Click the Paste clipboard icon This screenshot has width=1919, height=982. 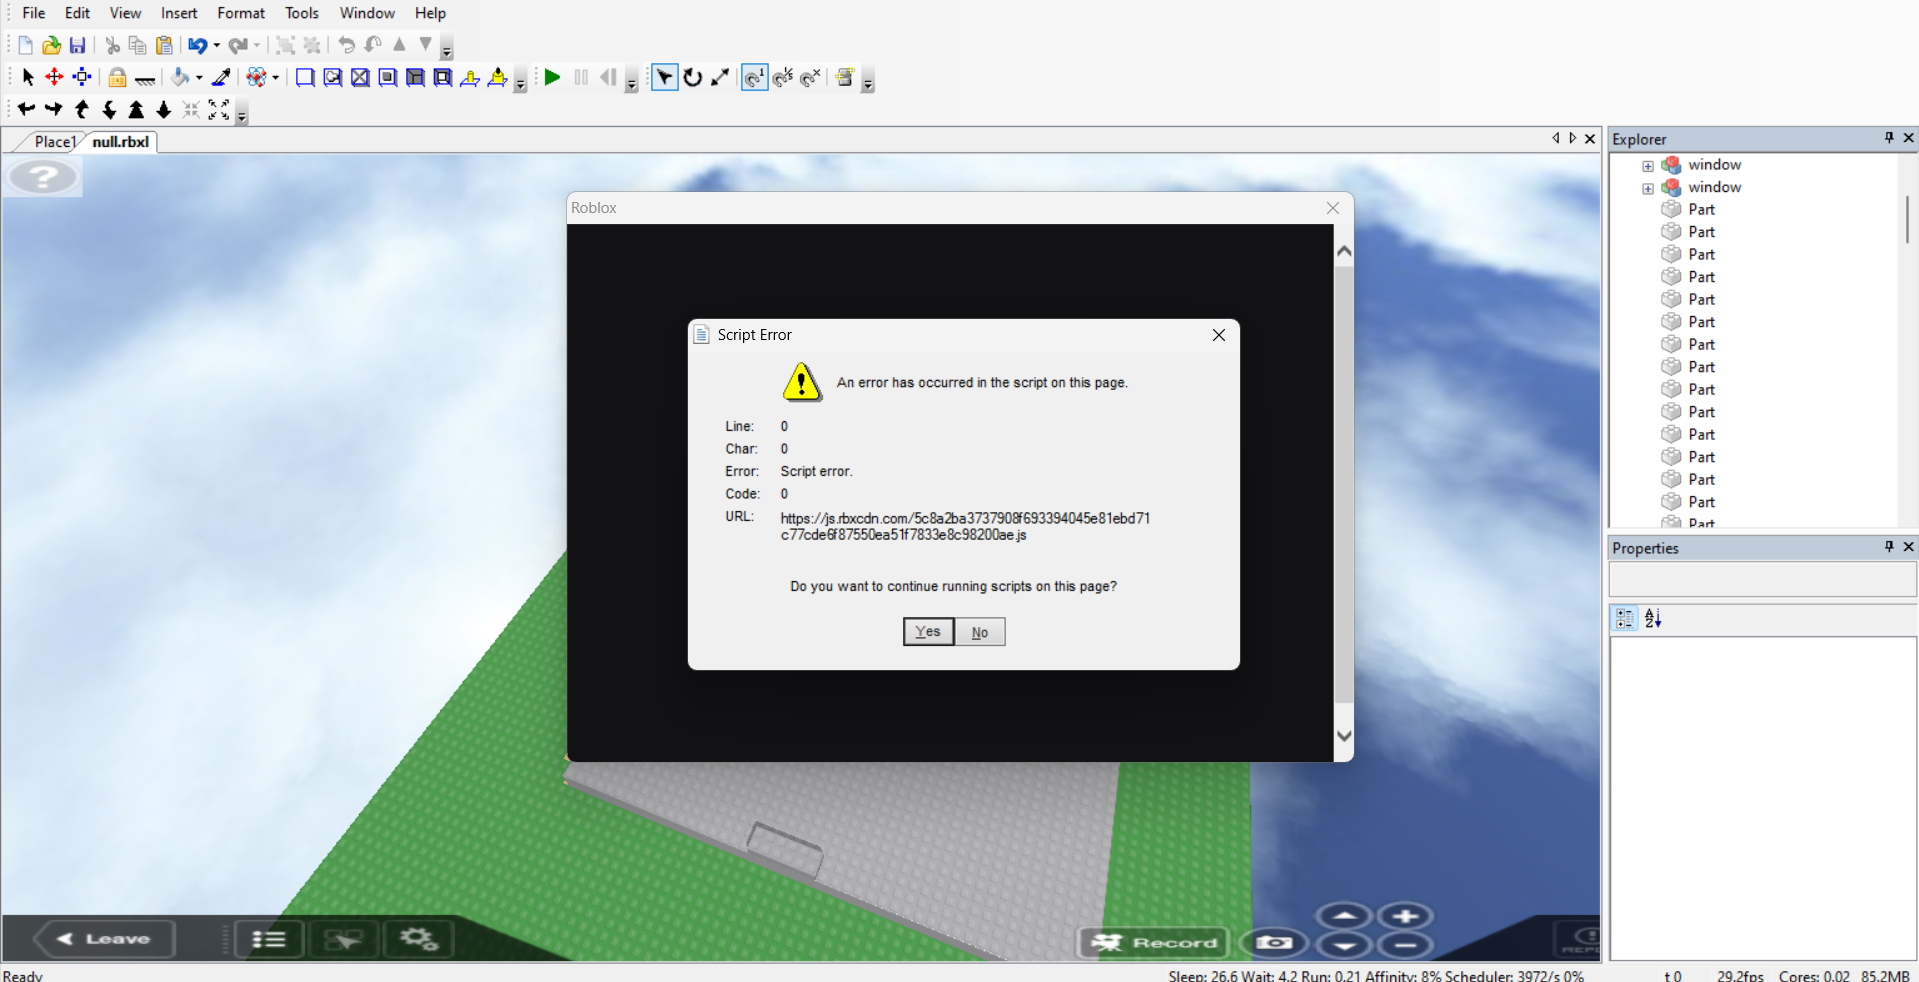pos(165,45)
